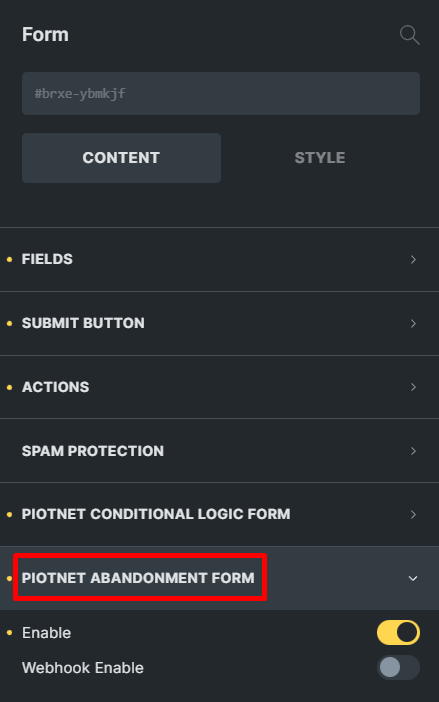Screen dimensions: 439x702
Task: Expand the SUBMIT BUTTON section
Action: tap(219, 323)
